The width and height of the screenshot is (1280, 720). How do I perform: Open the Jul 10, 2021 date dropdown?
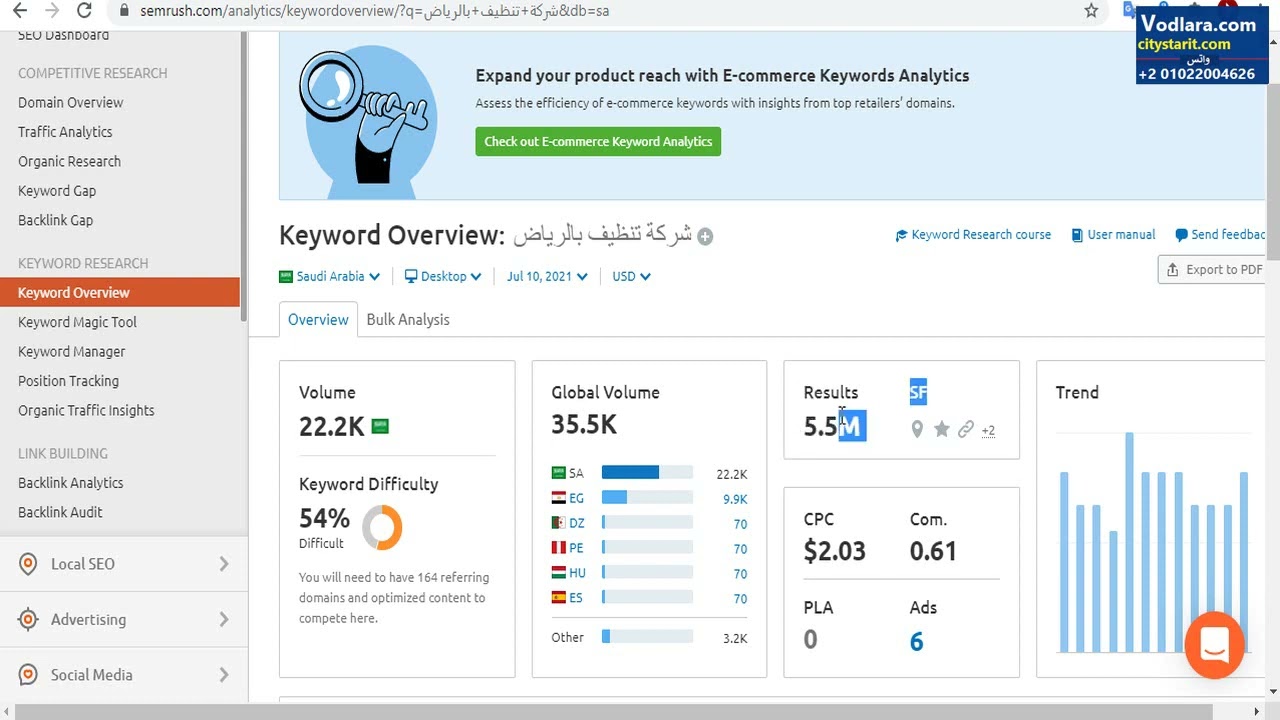point(547,276)
